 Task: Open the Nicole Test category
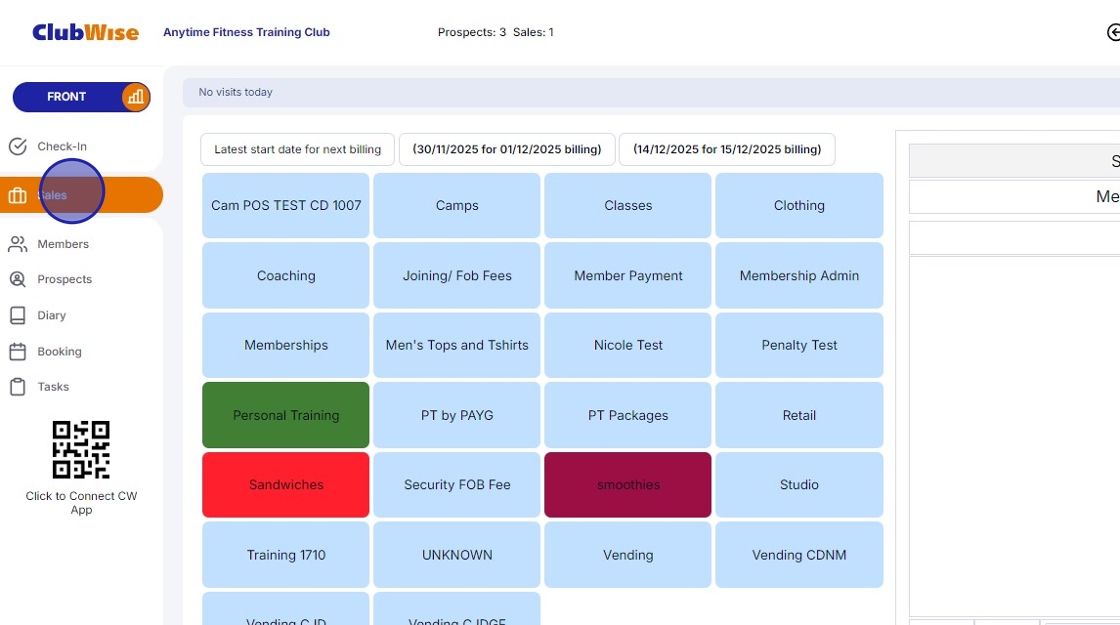click(x=628, y=345)
